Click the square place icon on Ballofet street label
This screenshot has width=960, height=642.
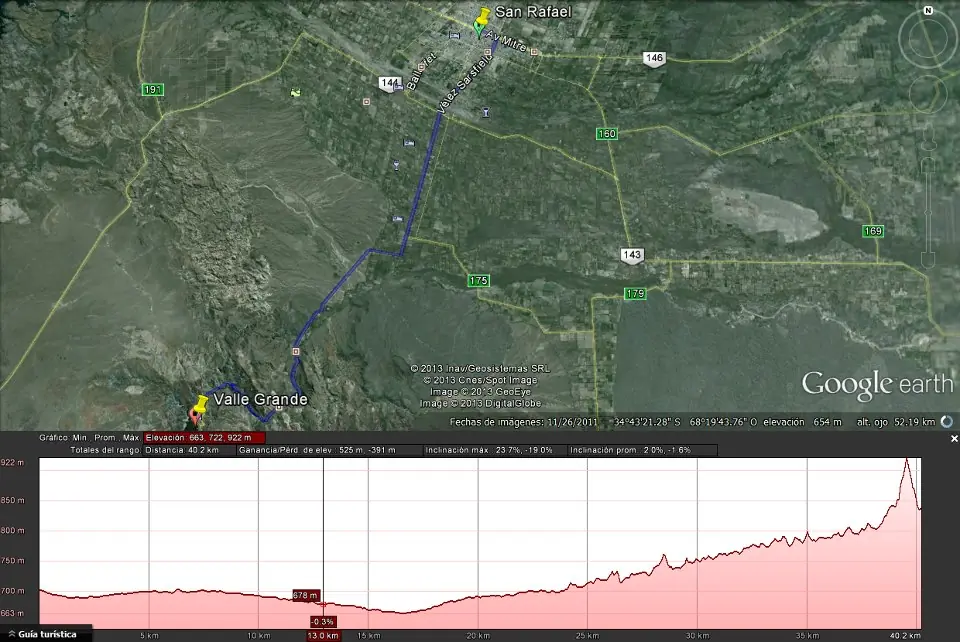coord(421,66)
